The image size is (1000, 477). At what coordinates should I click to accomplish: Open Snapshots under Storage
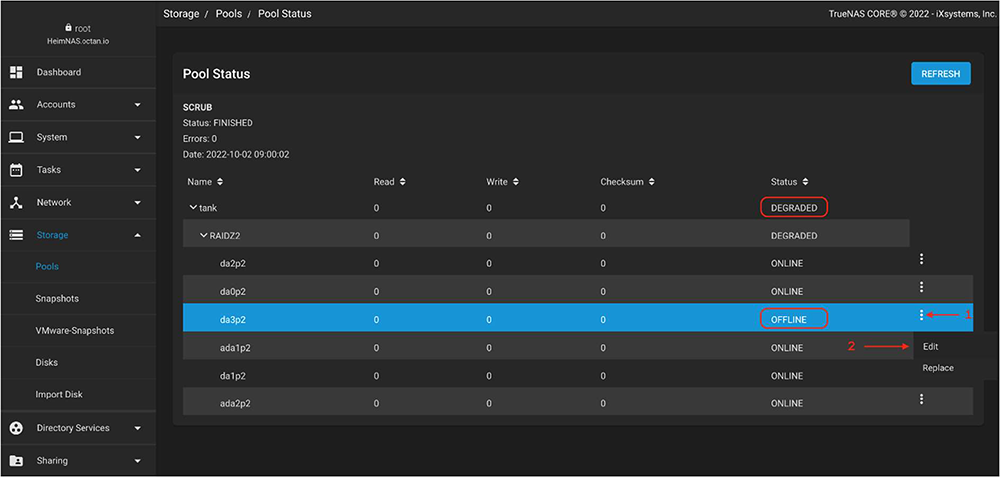57,298
